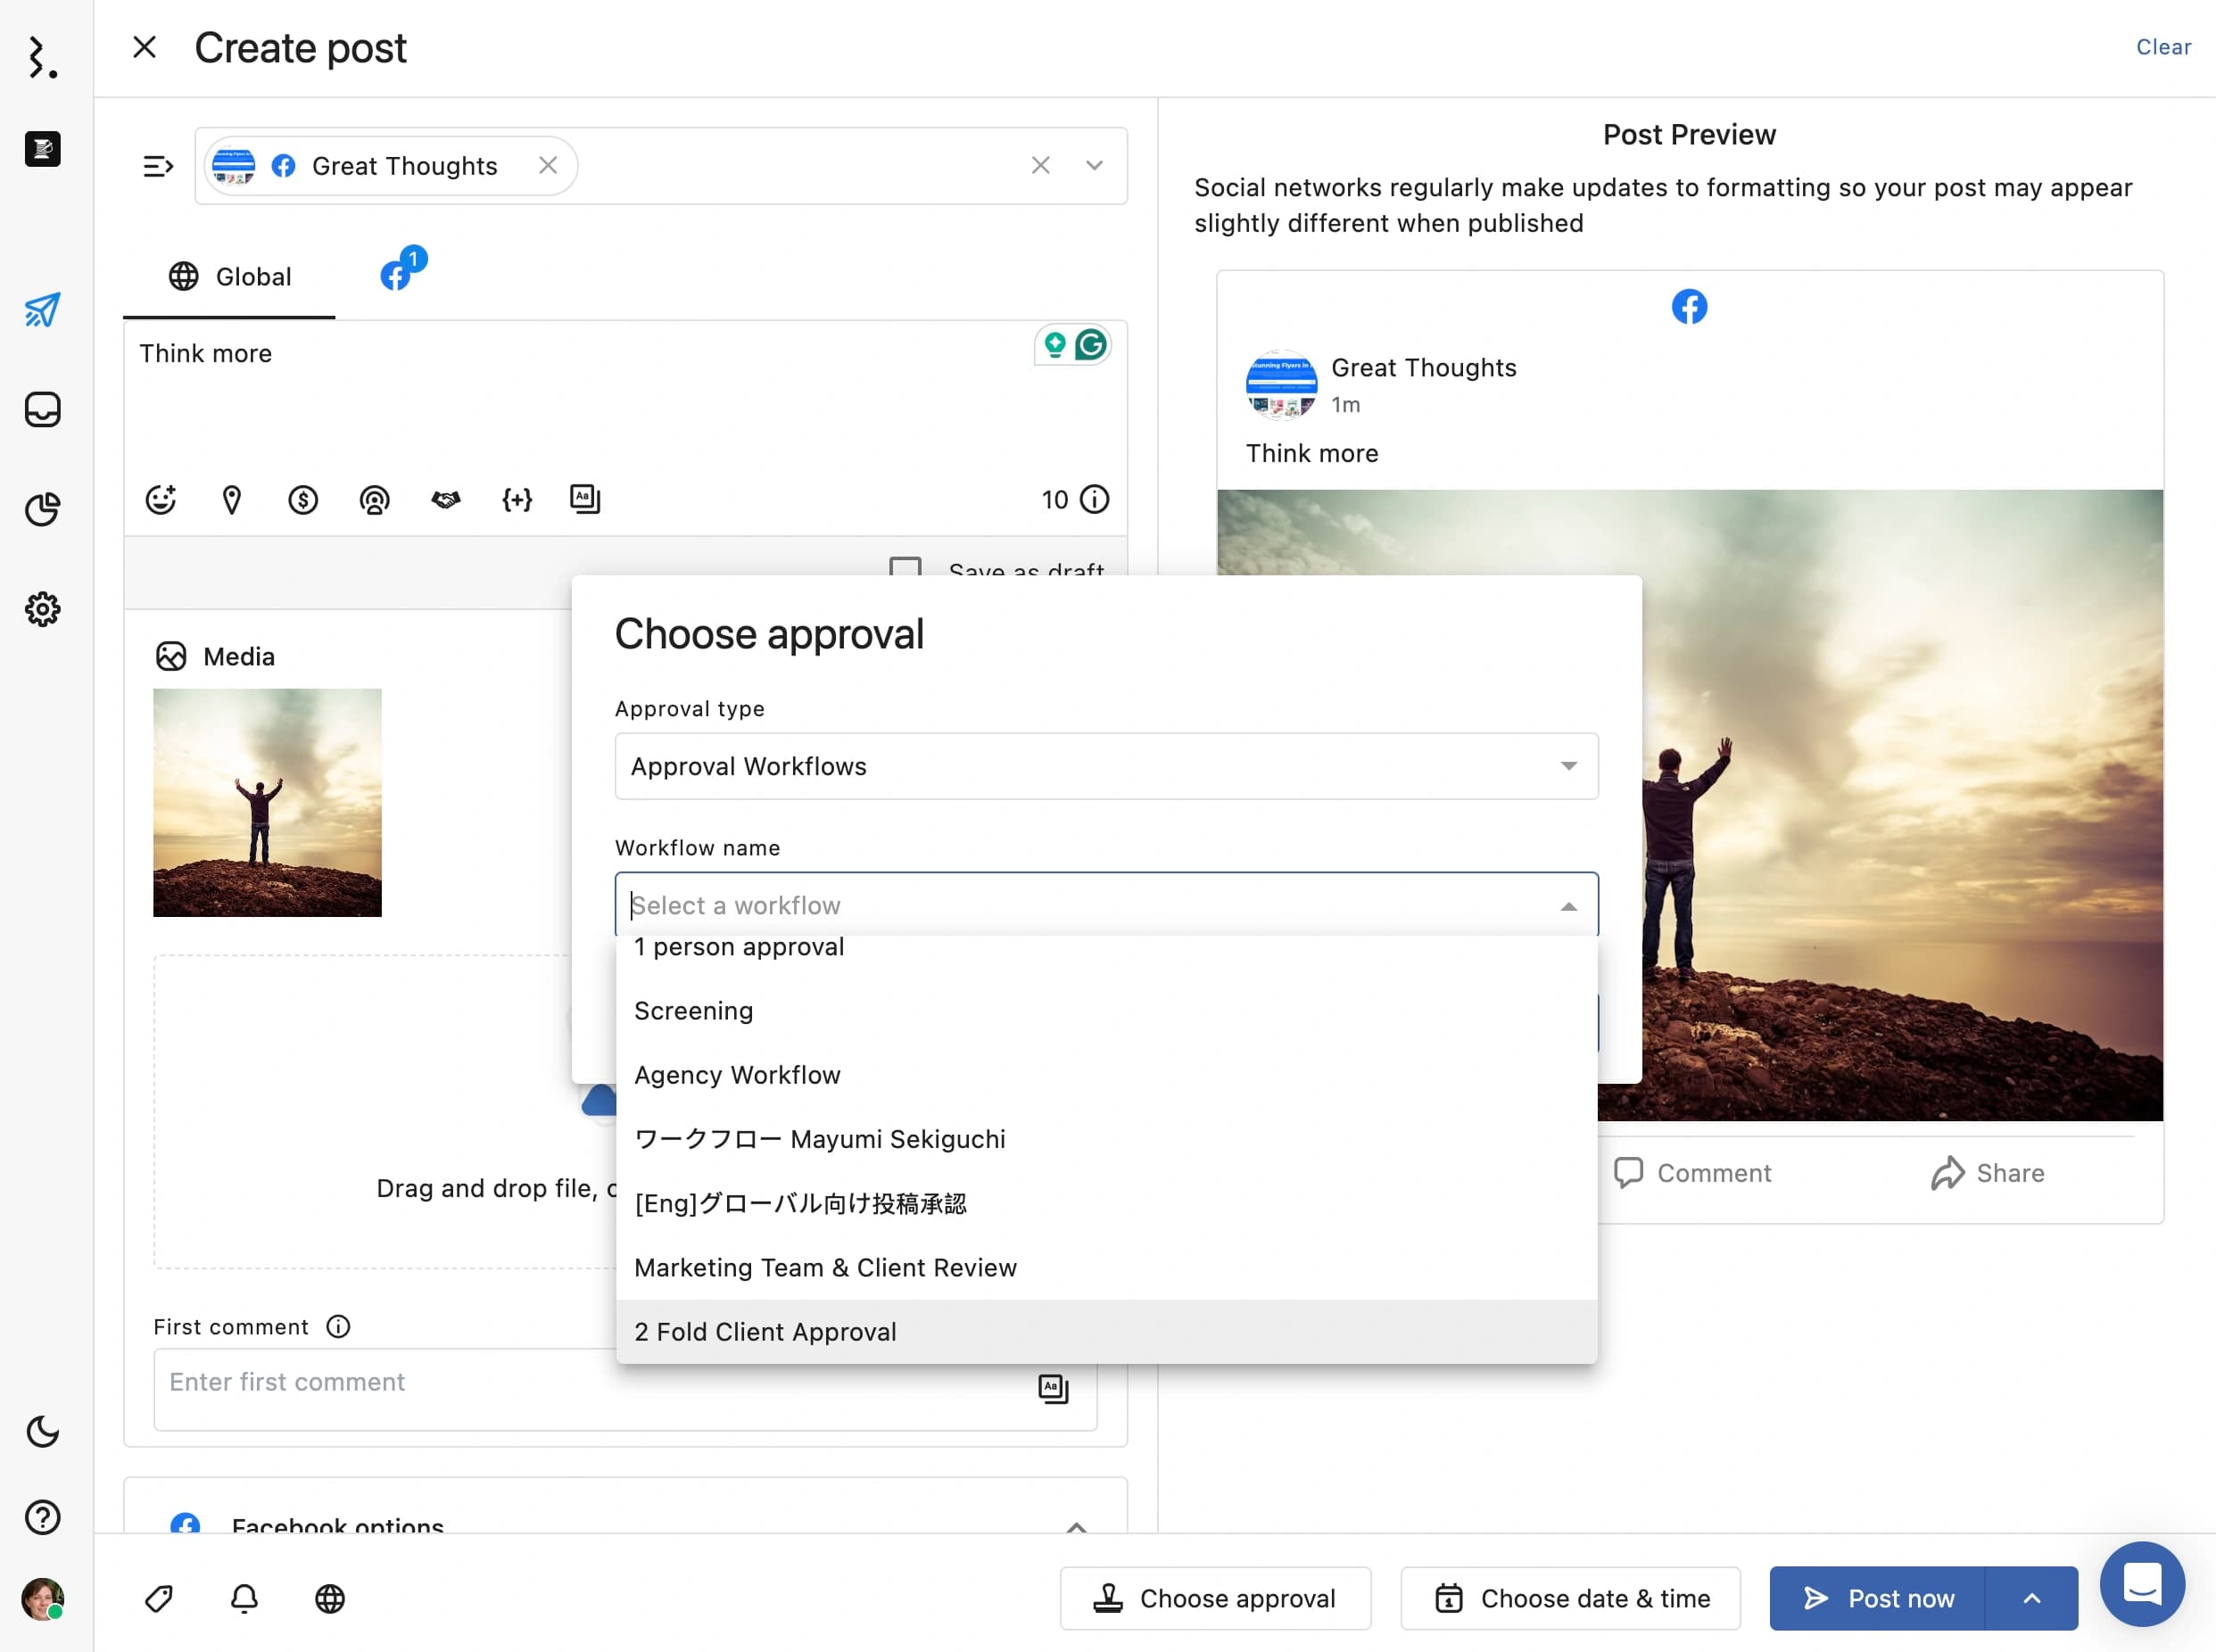Expand the Select a workflow dropdown
The image size is (2216, 1652).
(1105, 905)
